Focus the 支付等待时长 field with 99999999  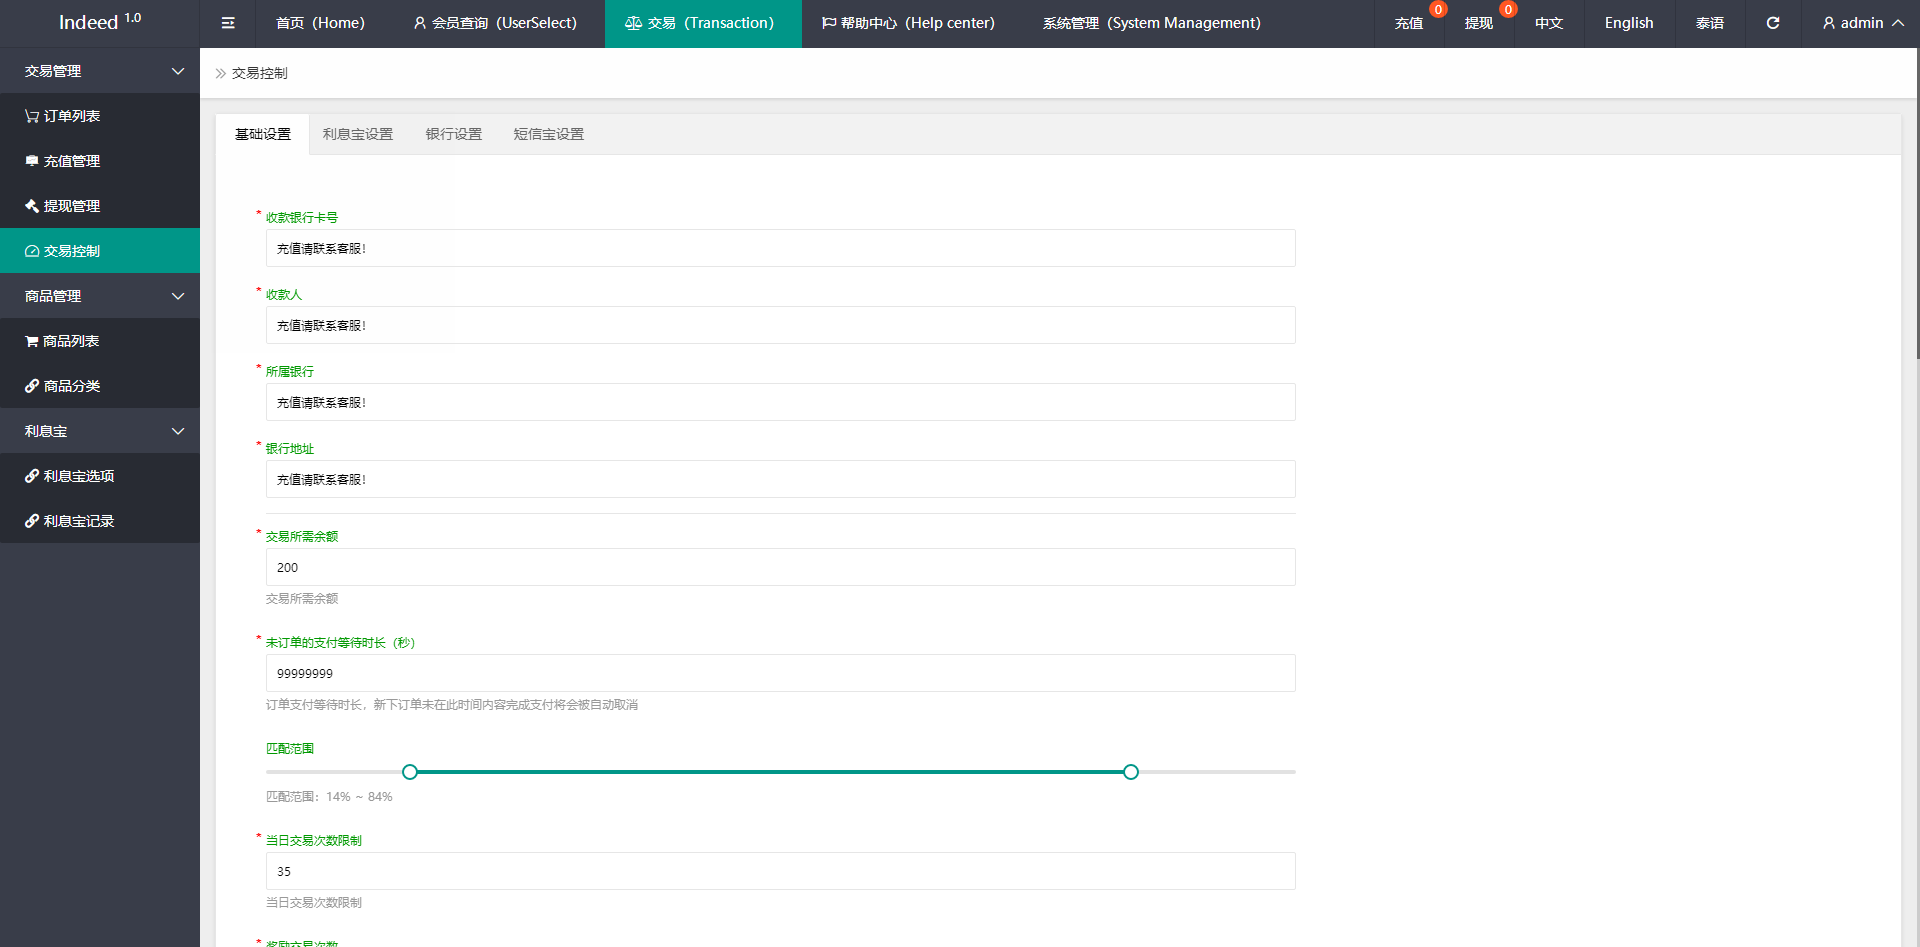point(781,673)
